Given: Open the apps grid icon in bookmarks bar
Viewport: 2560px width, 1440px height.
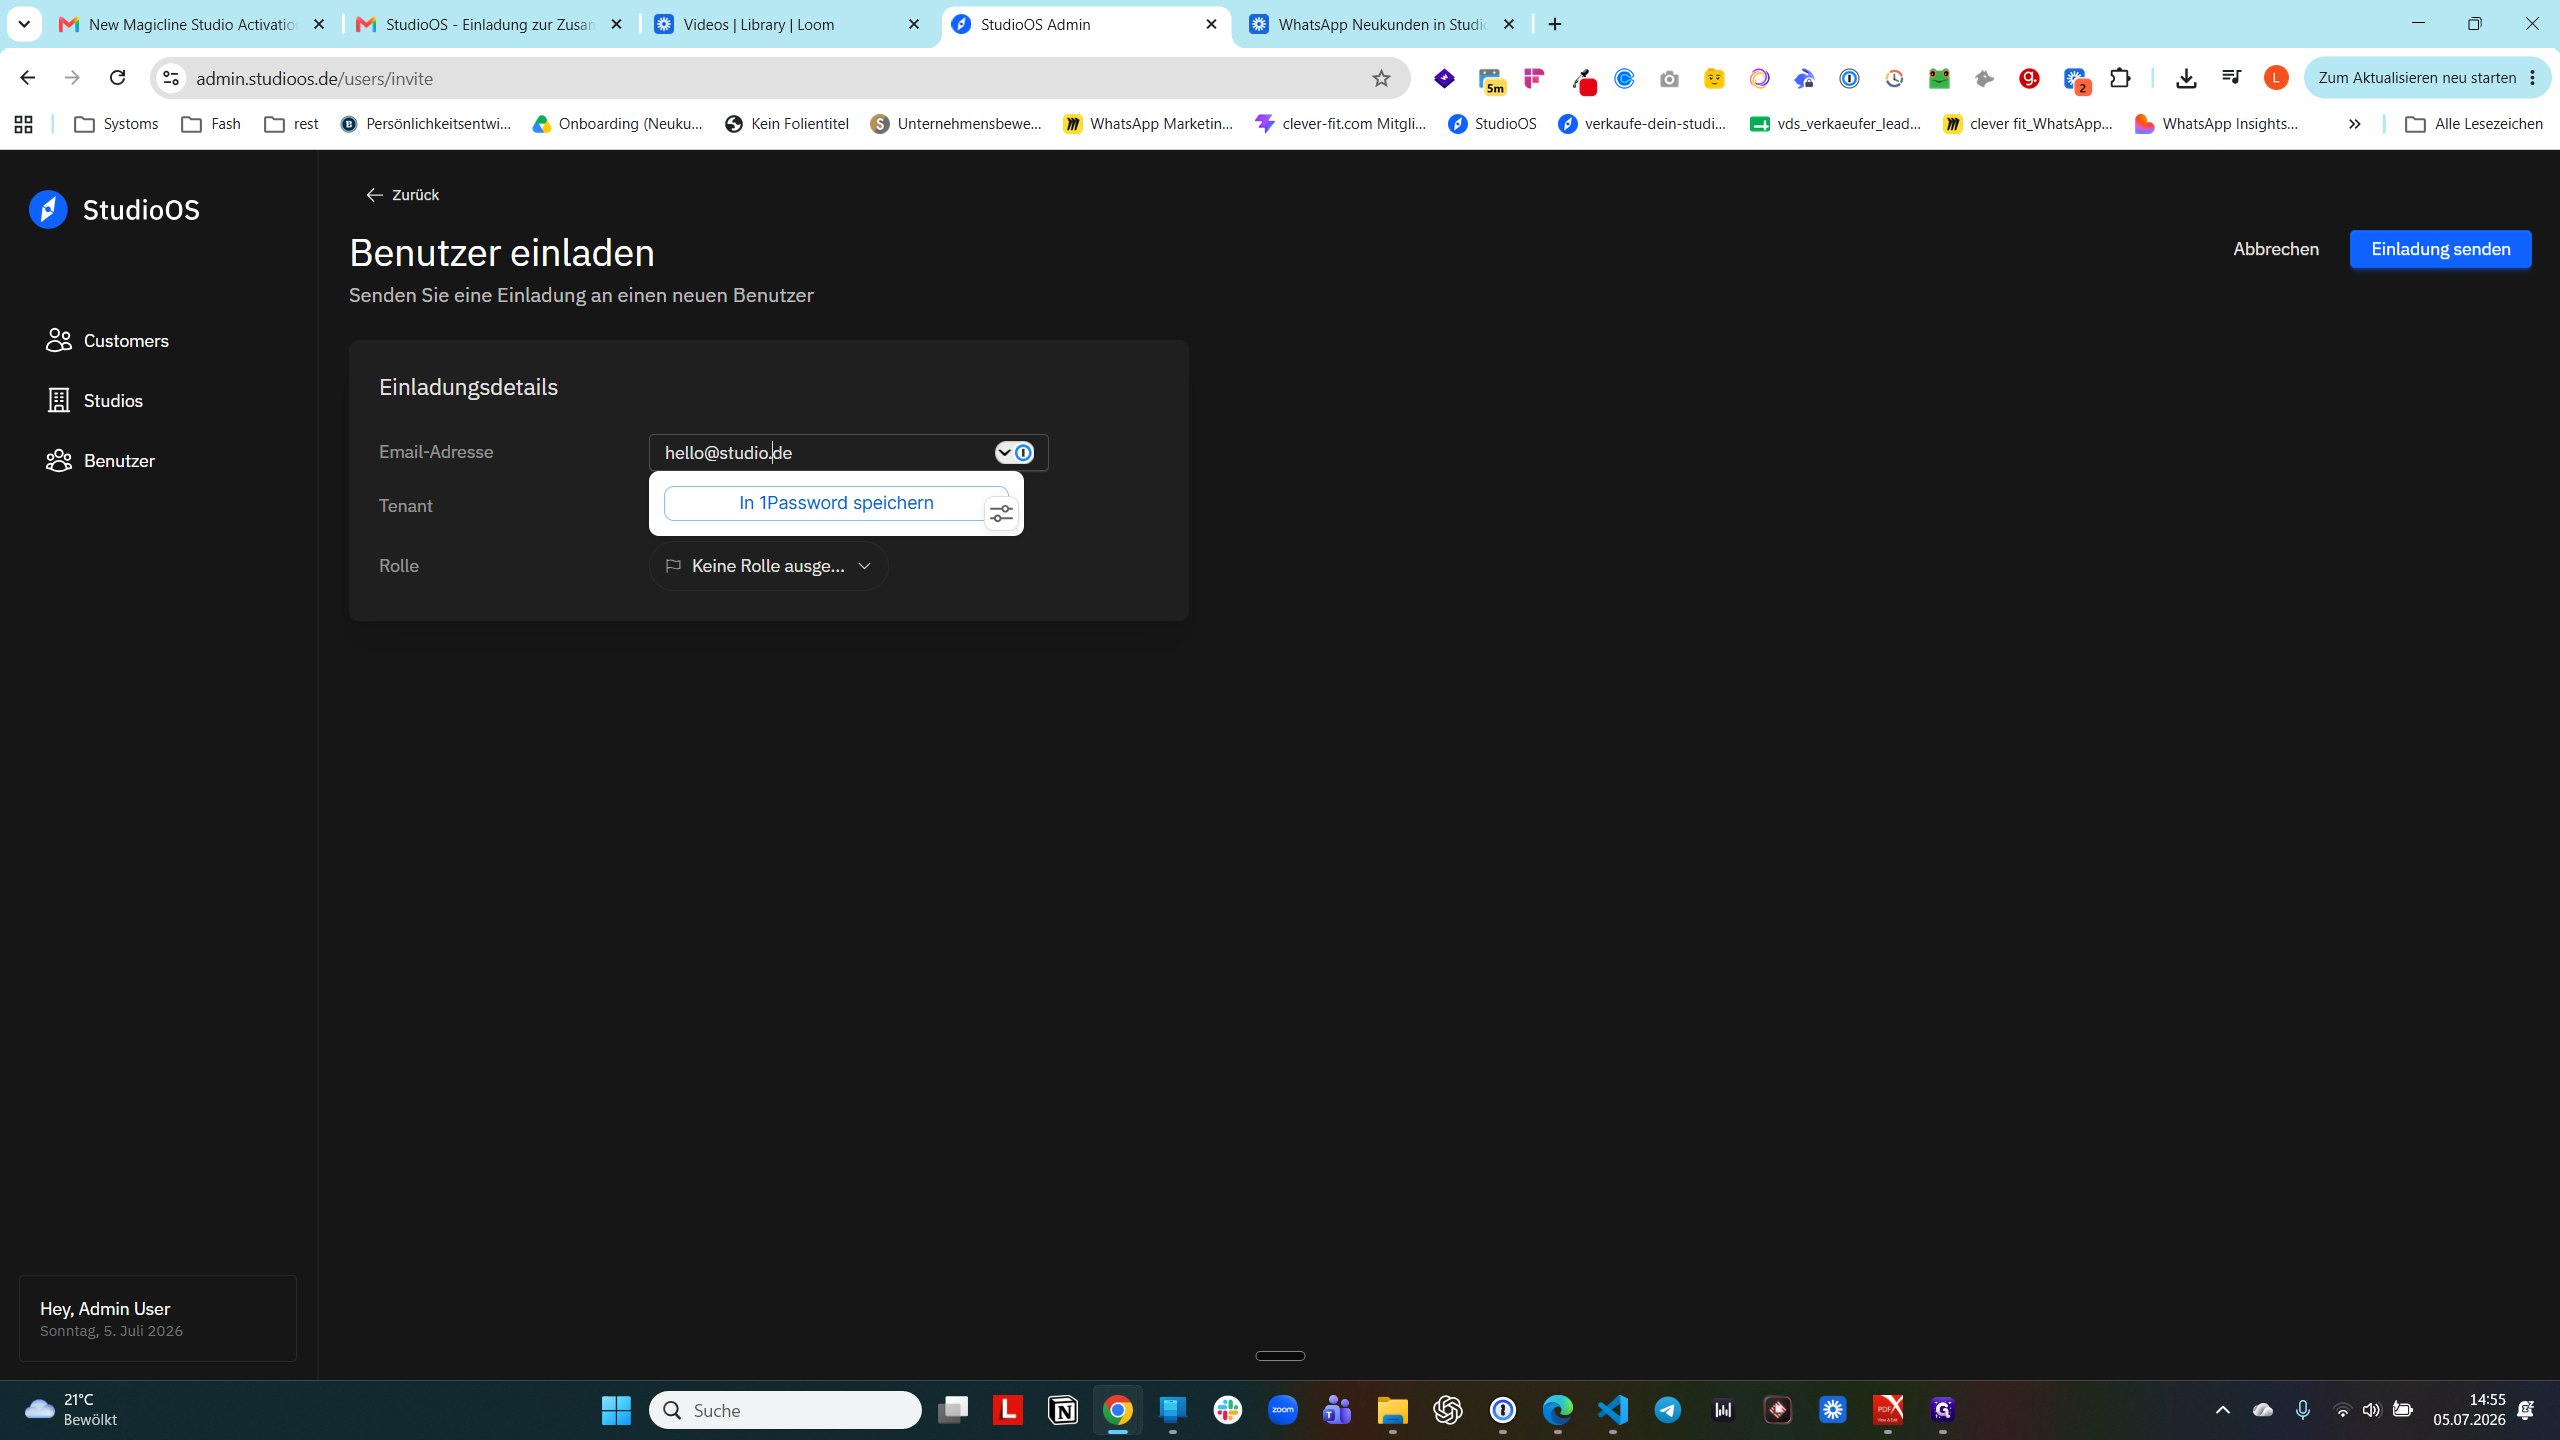Looking at the screenshot, I should (24, 124).
